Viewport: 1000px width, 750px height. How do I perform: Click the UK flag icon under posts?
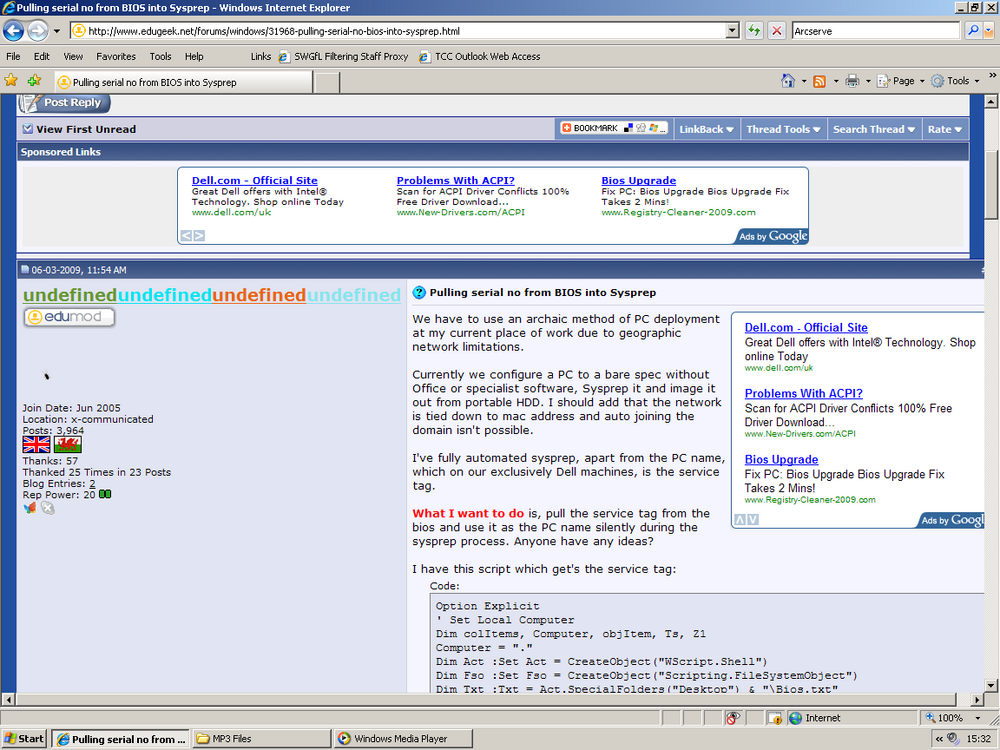point(36,445)
